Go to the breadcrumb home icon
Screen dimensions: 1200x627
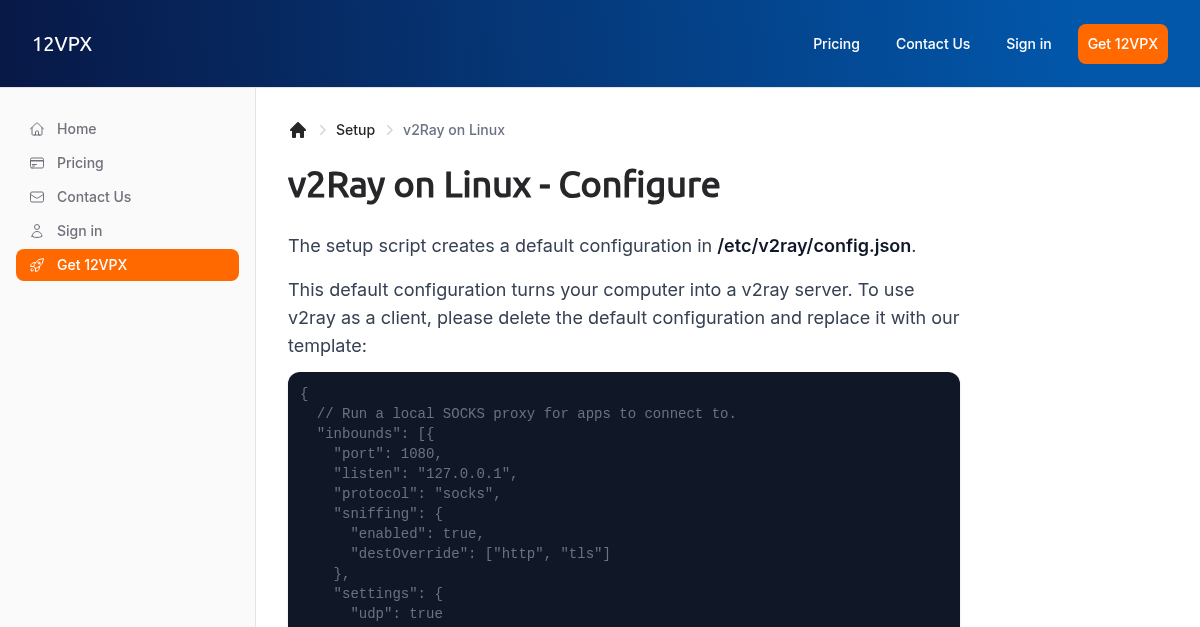pyautogui.click(x=298, y=130)
